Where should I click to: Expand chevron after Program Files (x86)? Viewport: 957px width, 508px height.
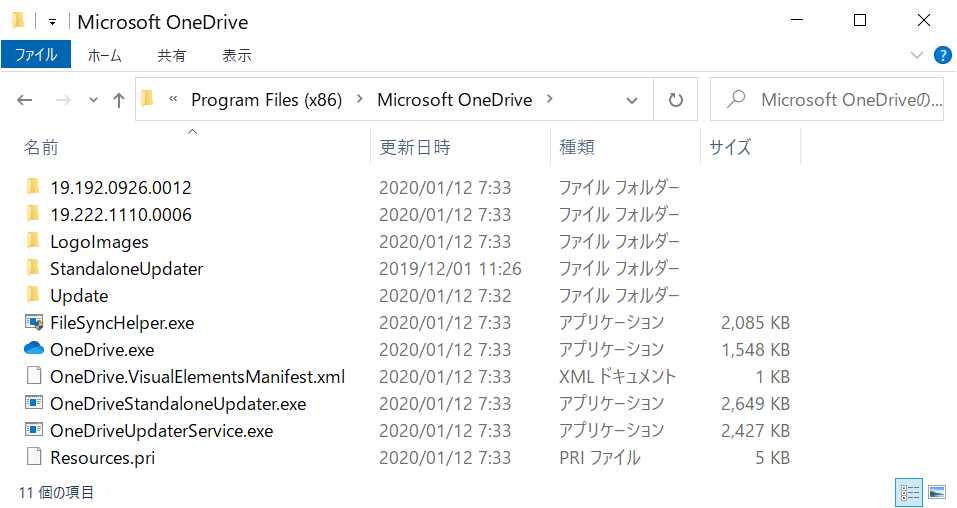pos(359,99)
